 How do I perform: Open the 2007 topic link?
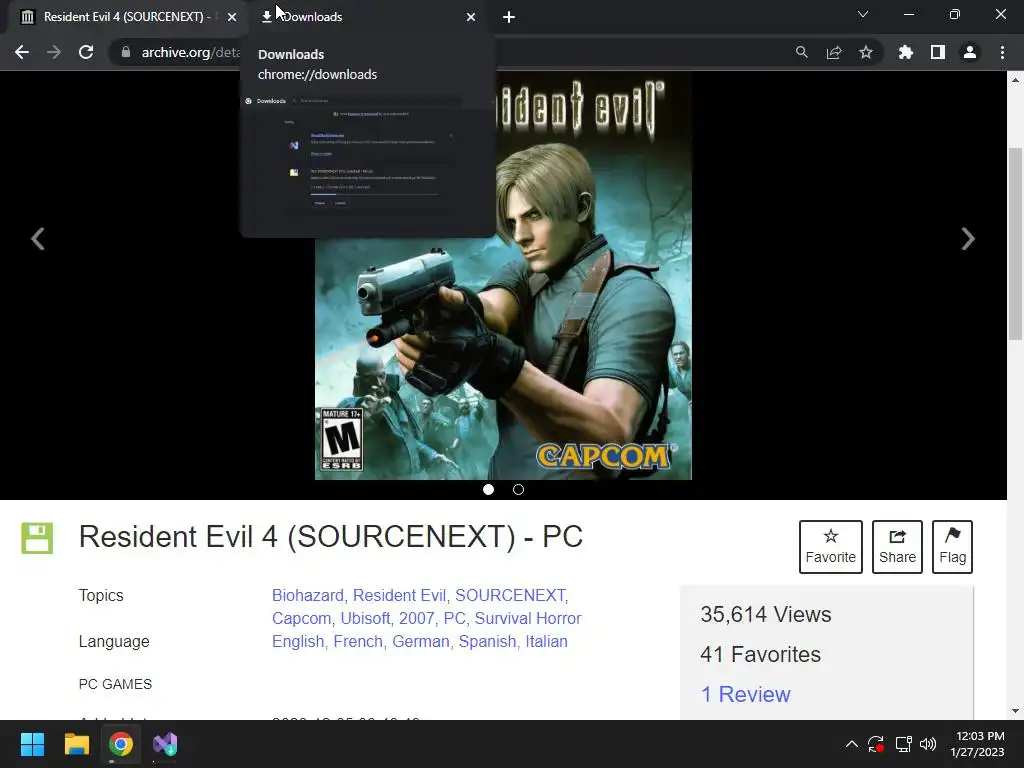coord(416,618)
